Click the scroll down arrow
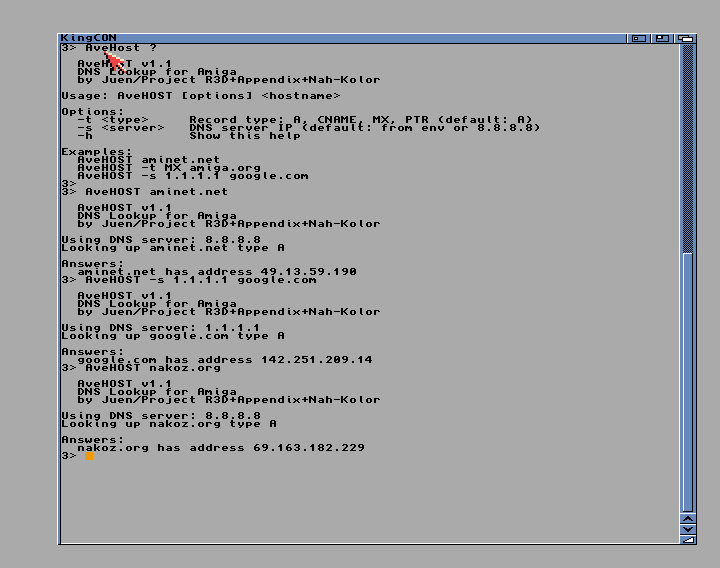 coord(688,529)
